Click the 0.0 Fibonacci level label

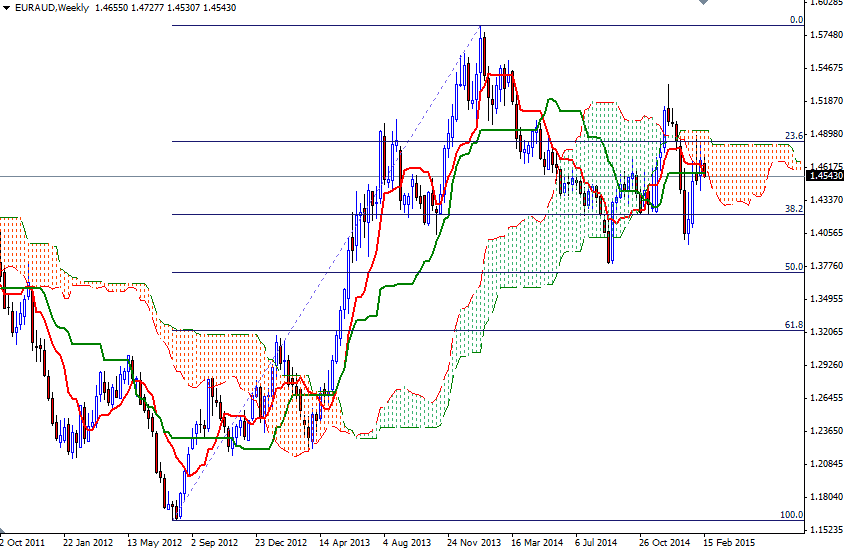[796, 20]
